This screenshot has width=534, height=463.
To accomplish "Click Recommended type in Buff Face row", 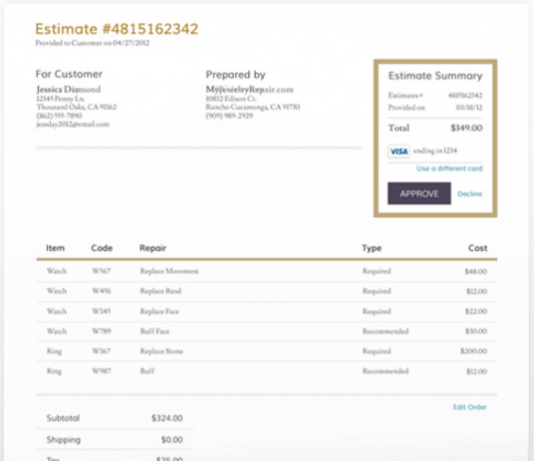I will (385, 331).
